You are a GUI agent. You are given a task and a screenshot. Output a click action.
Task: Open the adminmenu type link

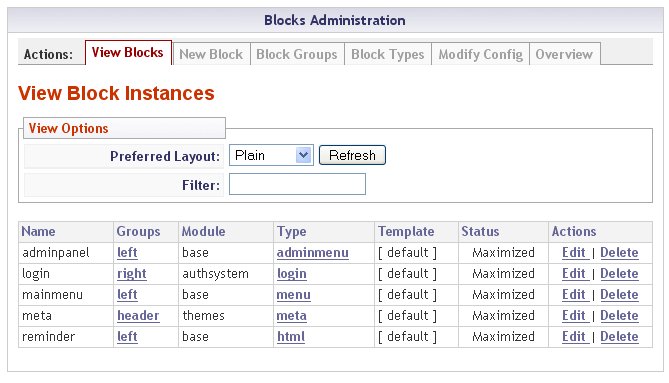tap(313, 252)
